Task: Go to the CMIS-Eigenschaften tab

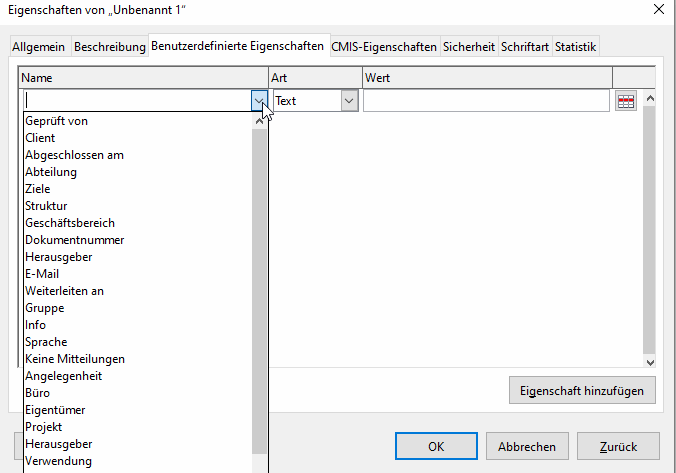Action: [384, 47]
